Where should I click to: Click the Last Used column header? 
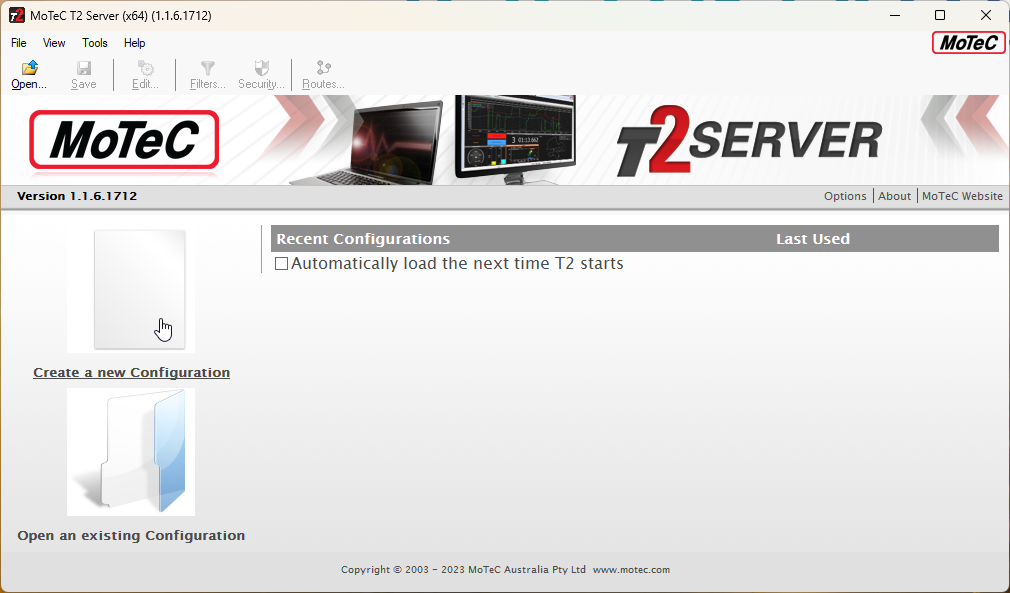(813, 239)
